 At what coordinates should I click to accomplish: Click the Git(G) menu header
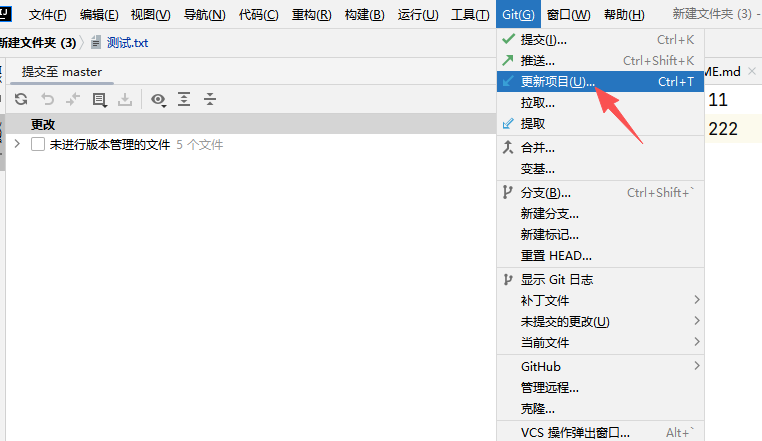point(518,15)
